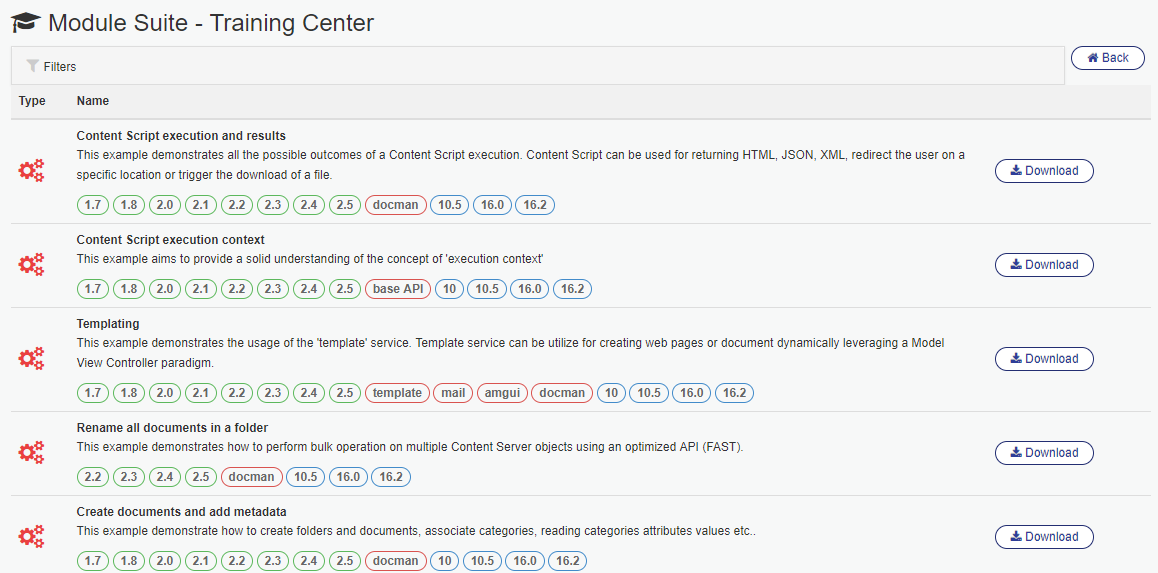
Task: Click the 'mail' tag badge
Action: tap(453, 393)
